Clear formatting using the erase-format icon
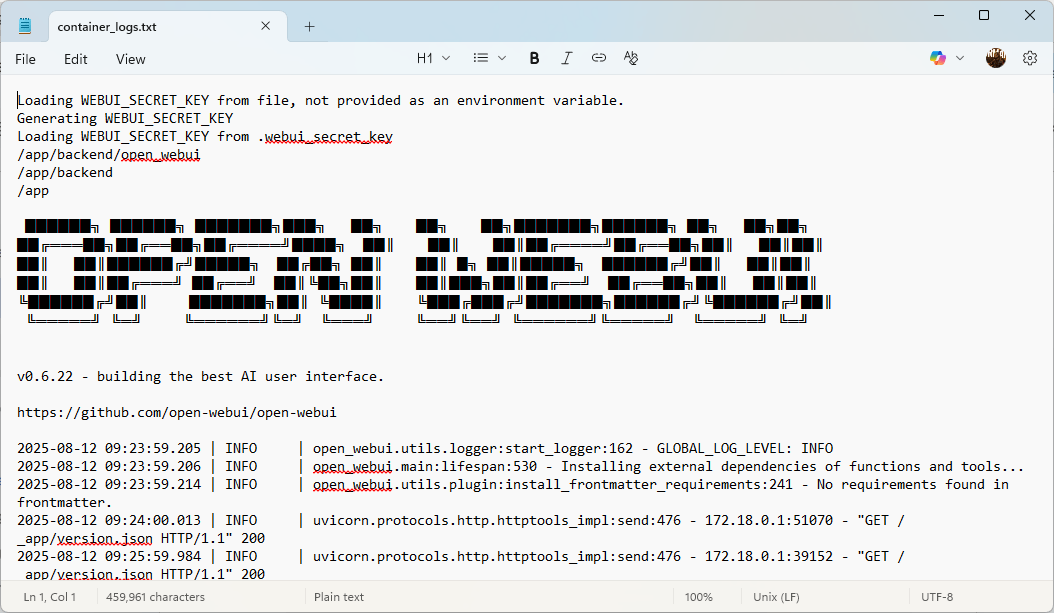Screen dimensions: 1054x613 (x=630, y=58)
